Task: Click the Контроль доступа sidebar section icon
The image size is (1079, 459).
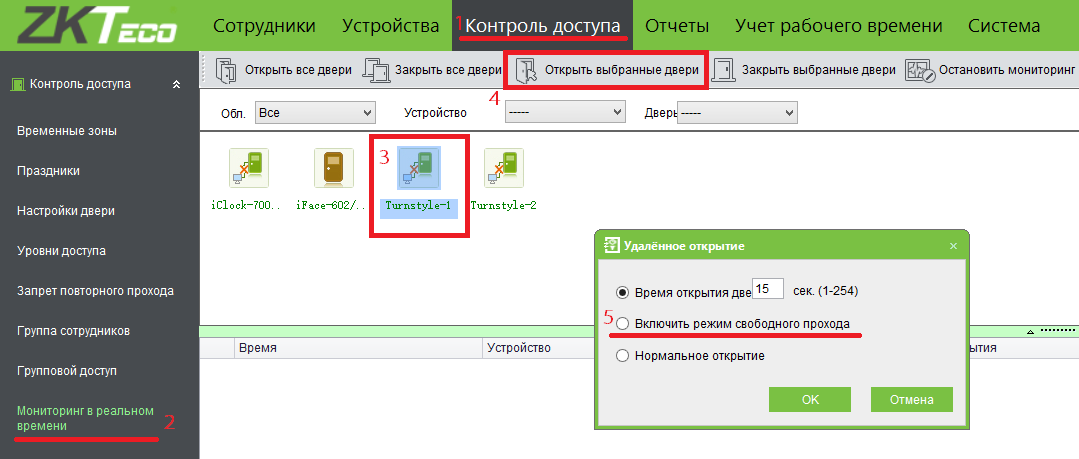Action: pyautogui.click(x=19, y=85)
